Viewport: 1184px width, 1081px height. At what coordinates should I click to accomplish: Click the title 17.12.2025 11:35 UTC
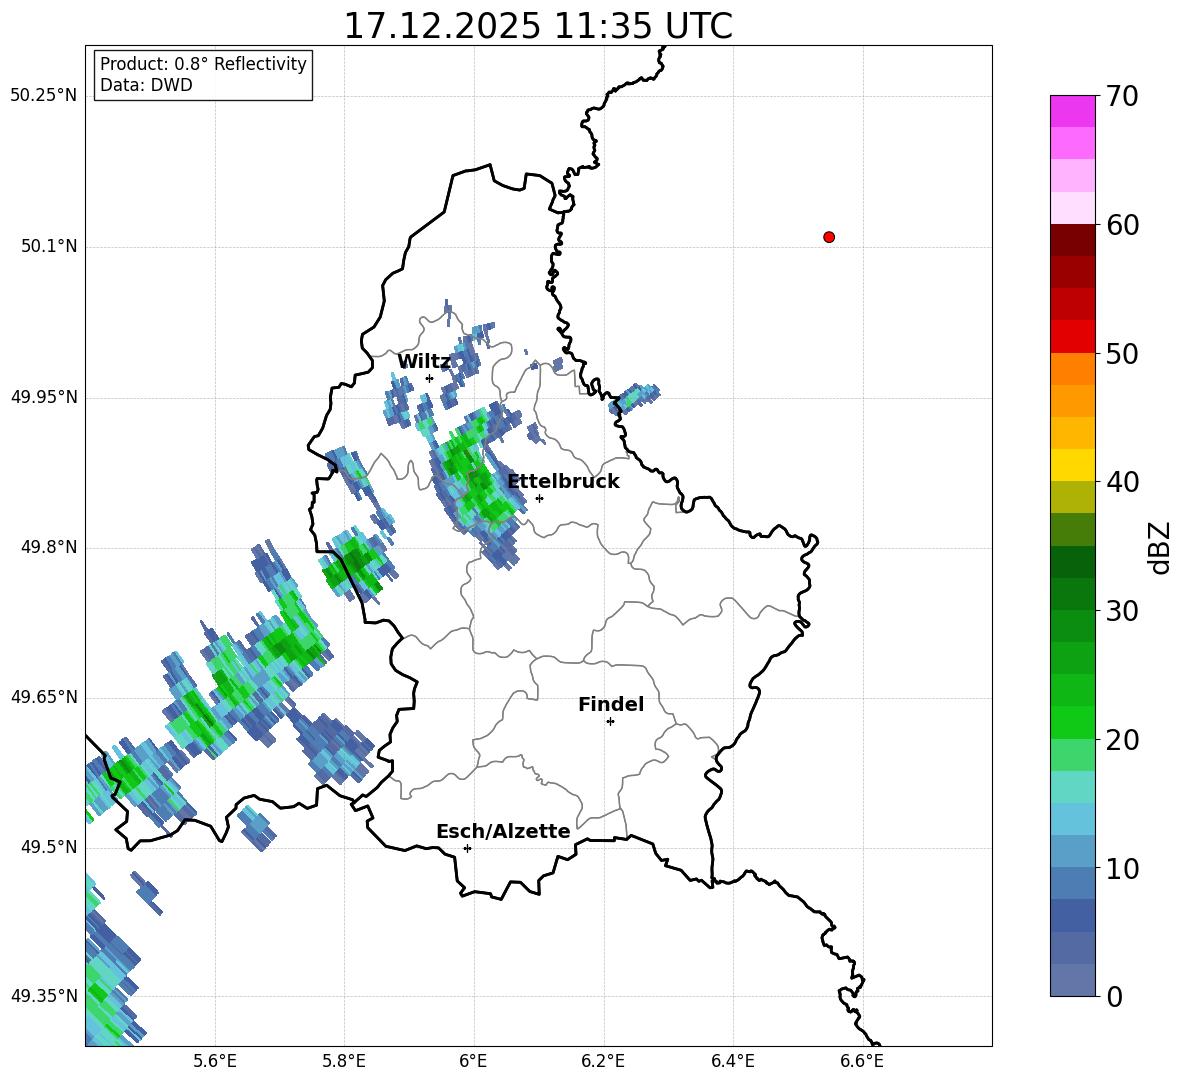click(x=538, y=26)
